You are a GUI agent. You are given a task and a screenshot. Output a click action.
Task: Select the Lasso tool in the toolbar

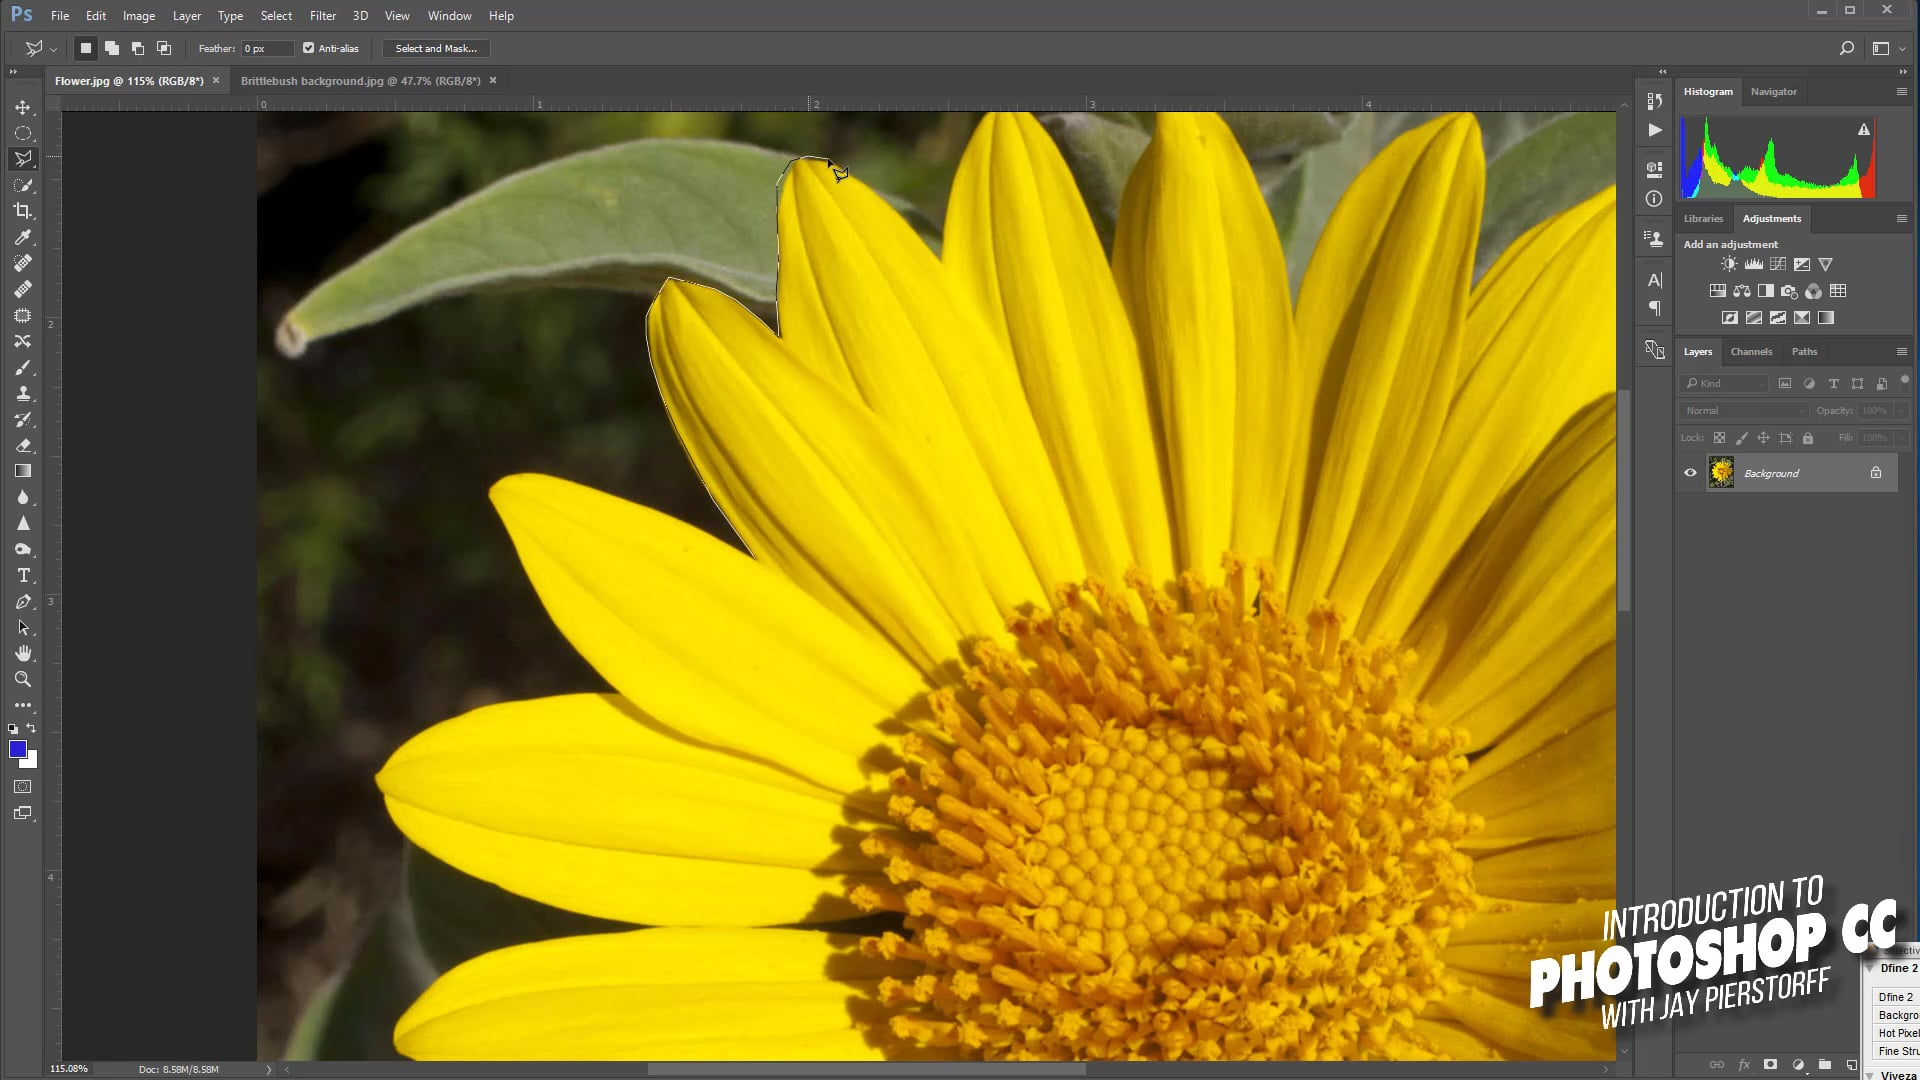(x=23, y=158)
